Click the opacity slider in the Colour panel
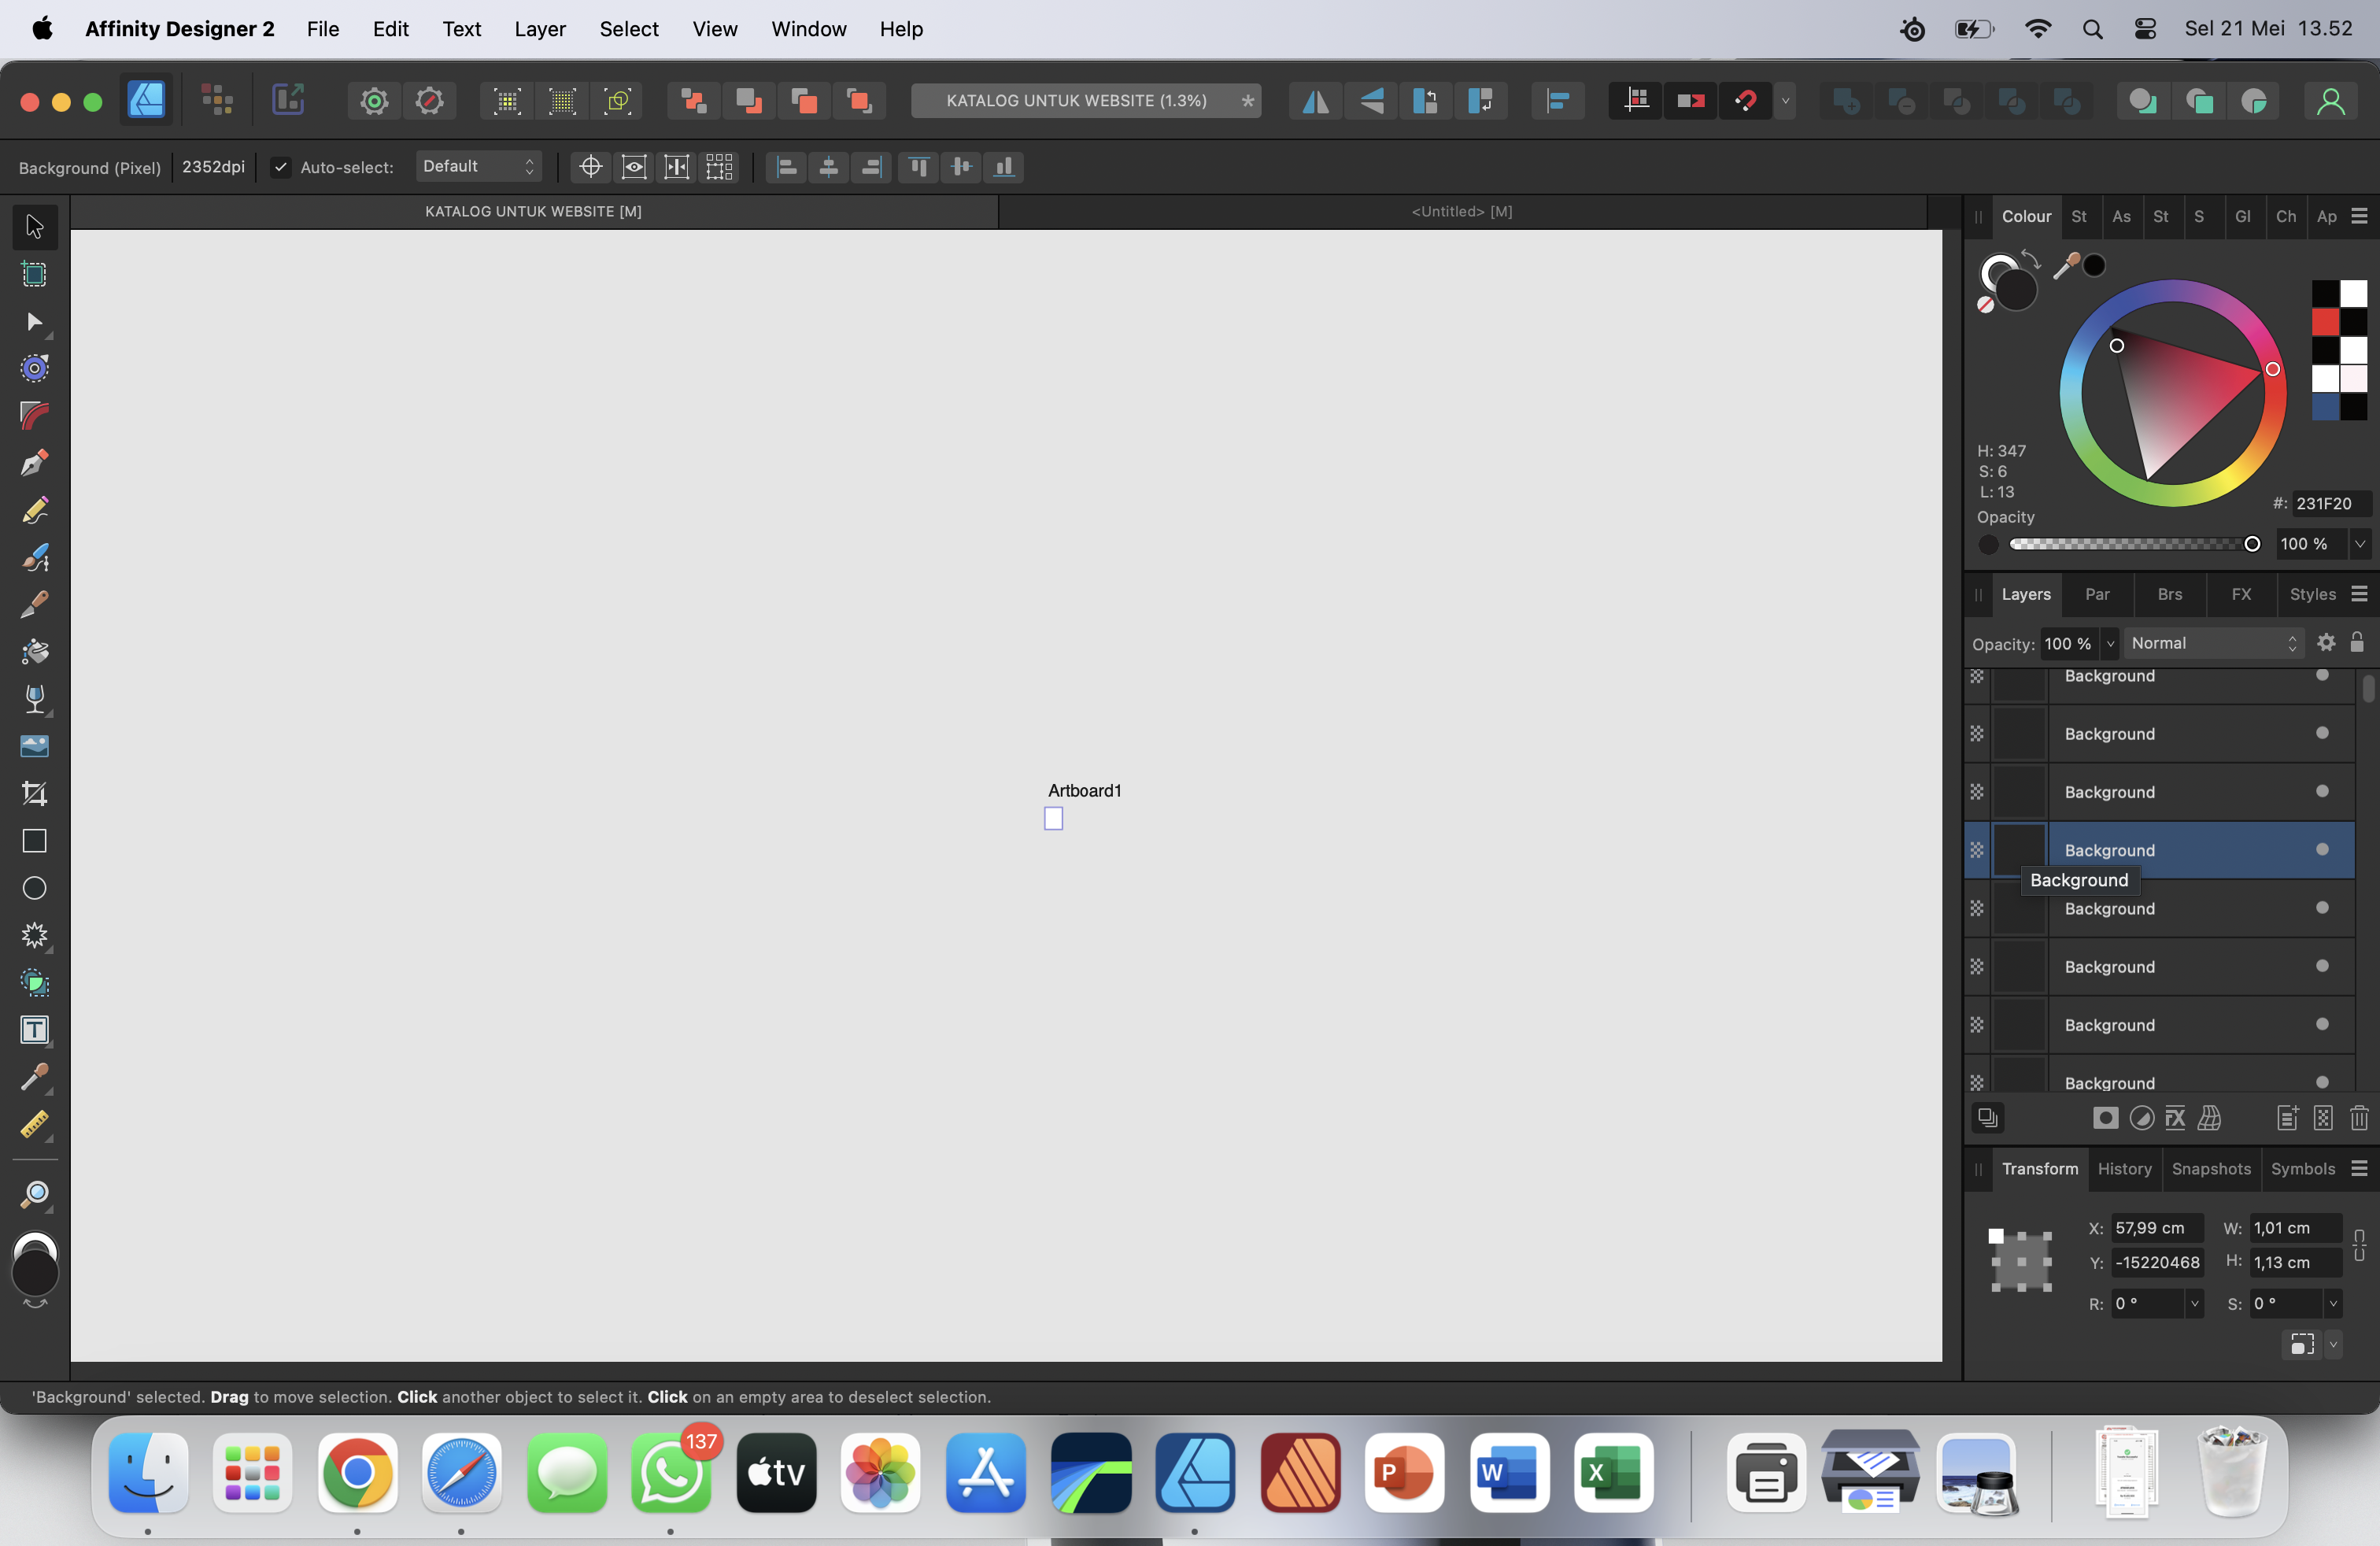2380x1546 pixels. [x=2130, y=544]
